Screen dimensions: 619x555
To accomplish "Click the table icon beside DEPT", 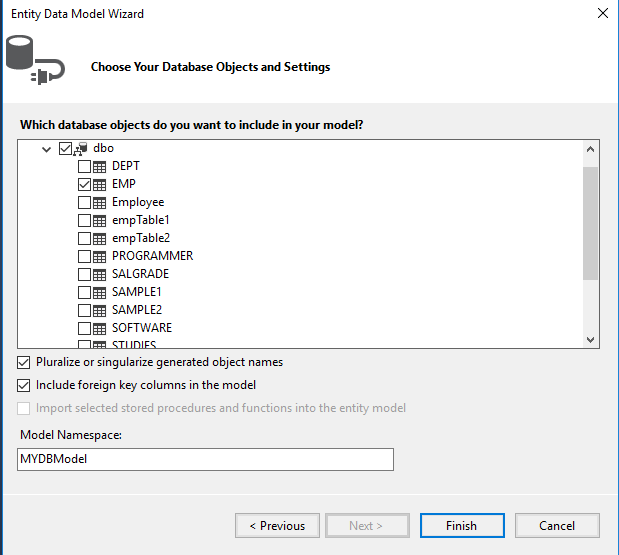I will click(100, 167).
